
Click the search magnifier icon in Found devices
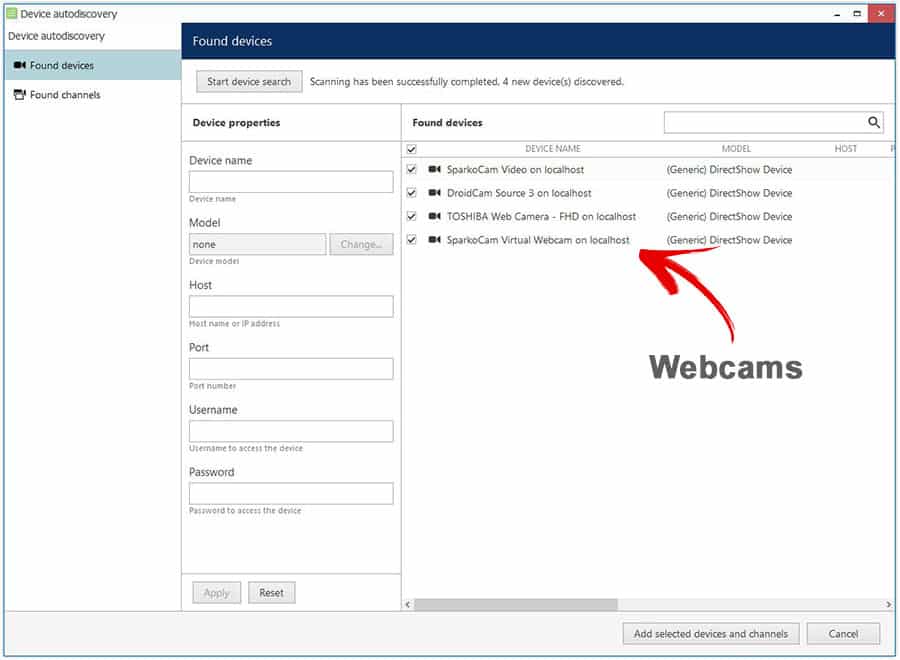click(873, 123)
